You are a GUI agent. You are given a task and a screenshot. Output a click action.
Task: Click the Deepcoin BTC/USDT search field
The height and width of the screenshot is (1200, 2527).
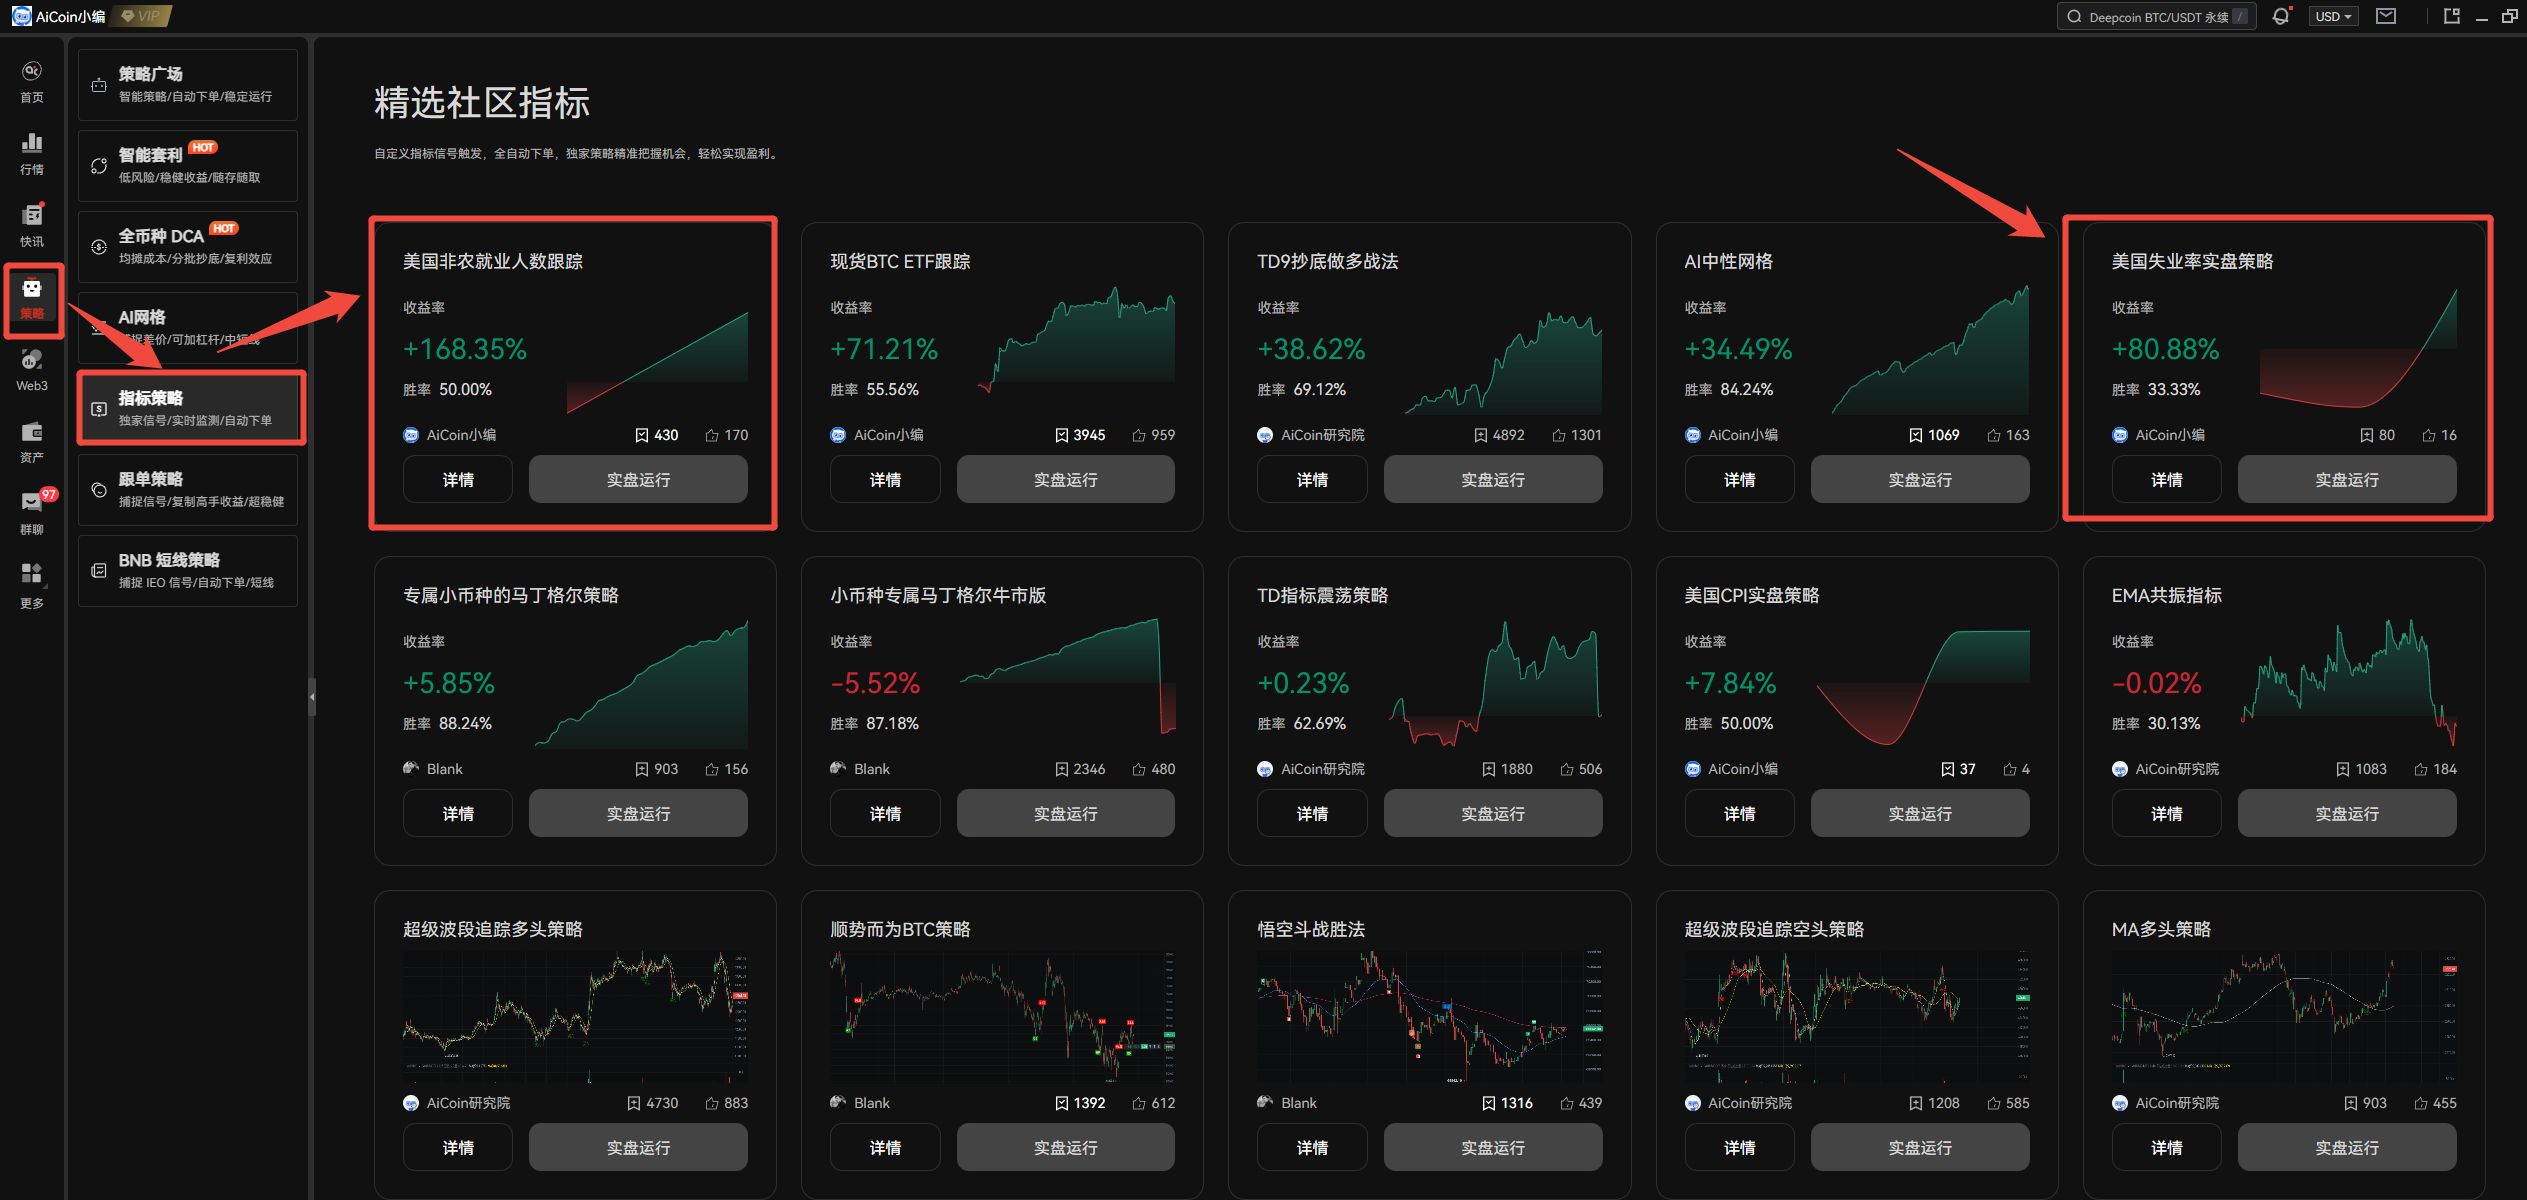click(x=2155, y=16)
